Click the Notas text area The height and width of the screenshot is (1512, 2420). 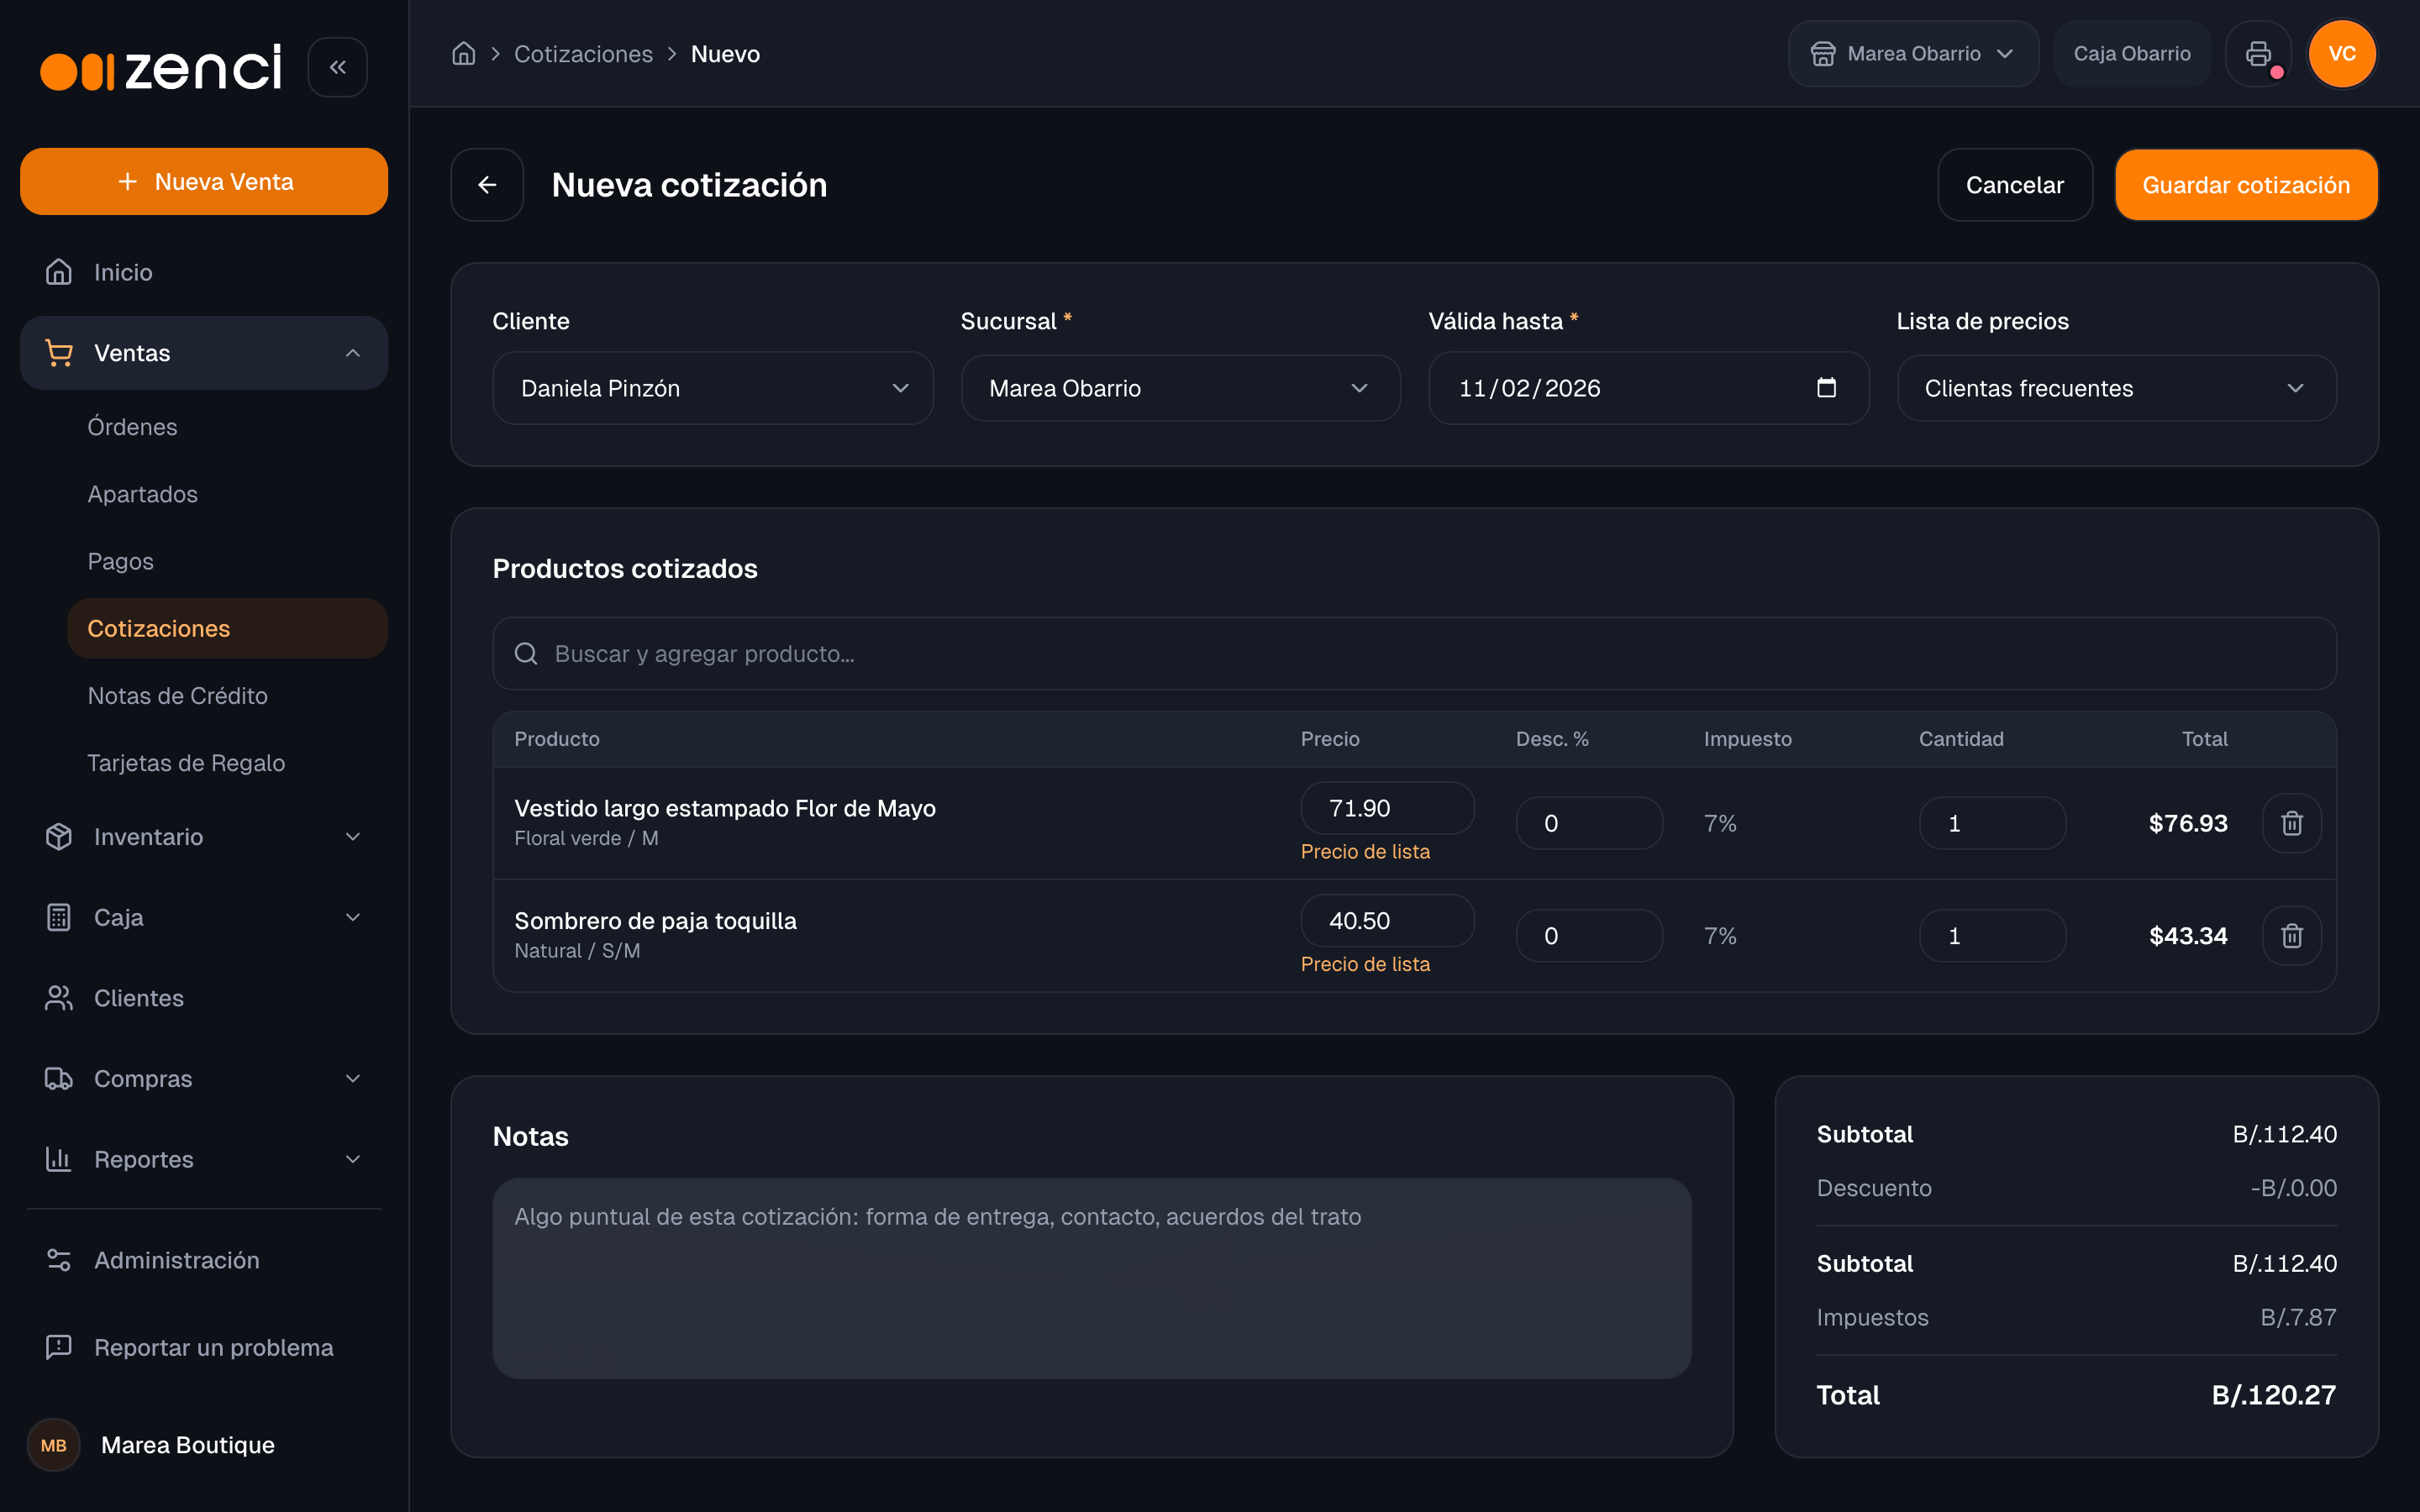tap(1092, 1278)
